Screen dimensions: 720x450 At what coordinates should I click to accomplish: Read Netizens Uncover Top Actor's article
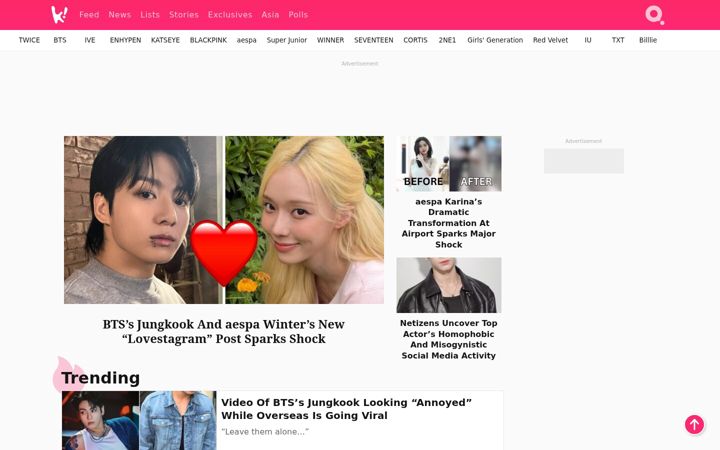click(449, 339)
